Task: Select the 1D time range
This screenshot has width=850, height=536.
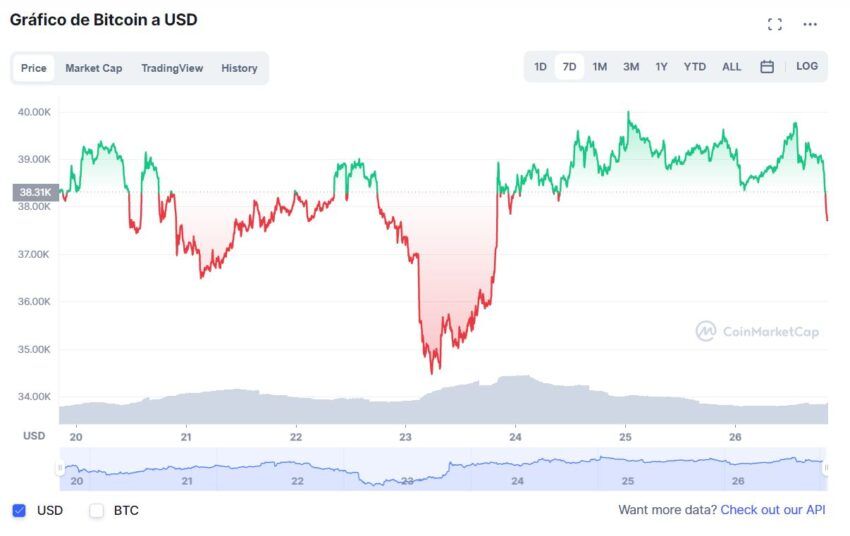Action: point(540,67)
